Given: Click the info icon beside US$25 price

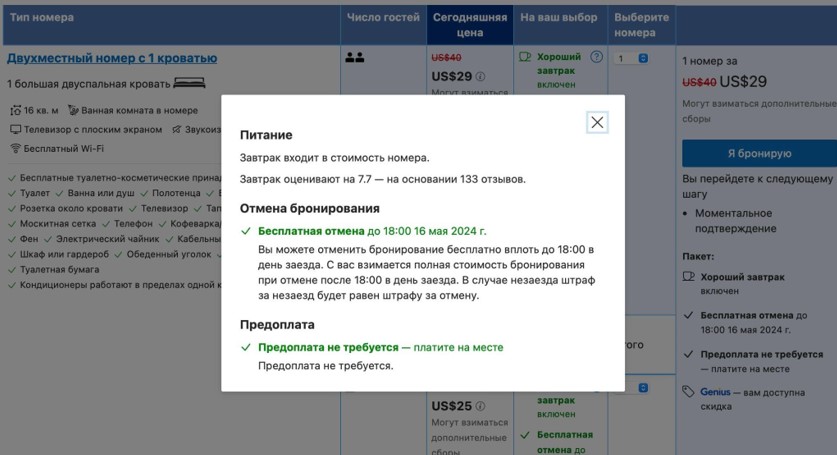Looking at the screenshot, I should 480,406.
